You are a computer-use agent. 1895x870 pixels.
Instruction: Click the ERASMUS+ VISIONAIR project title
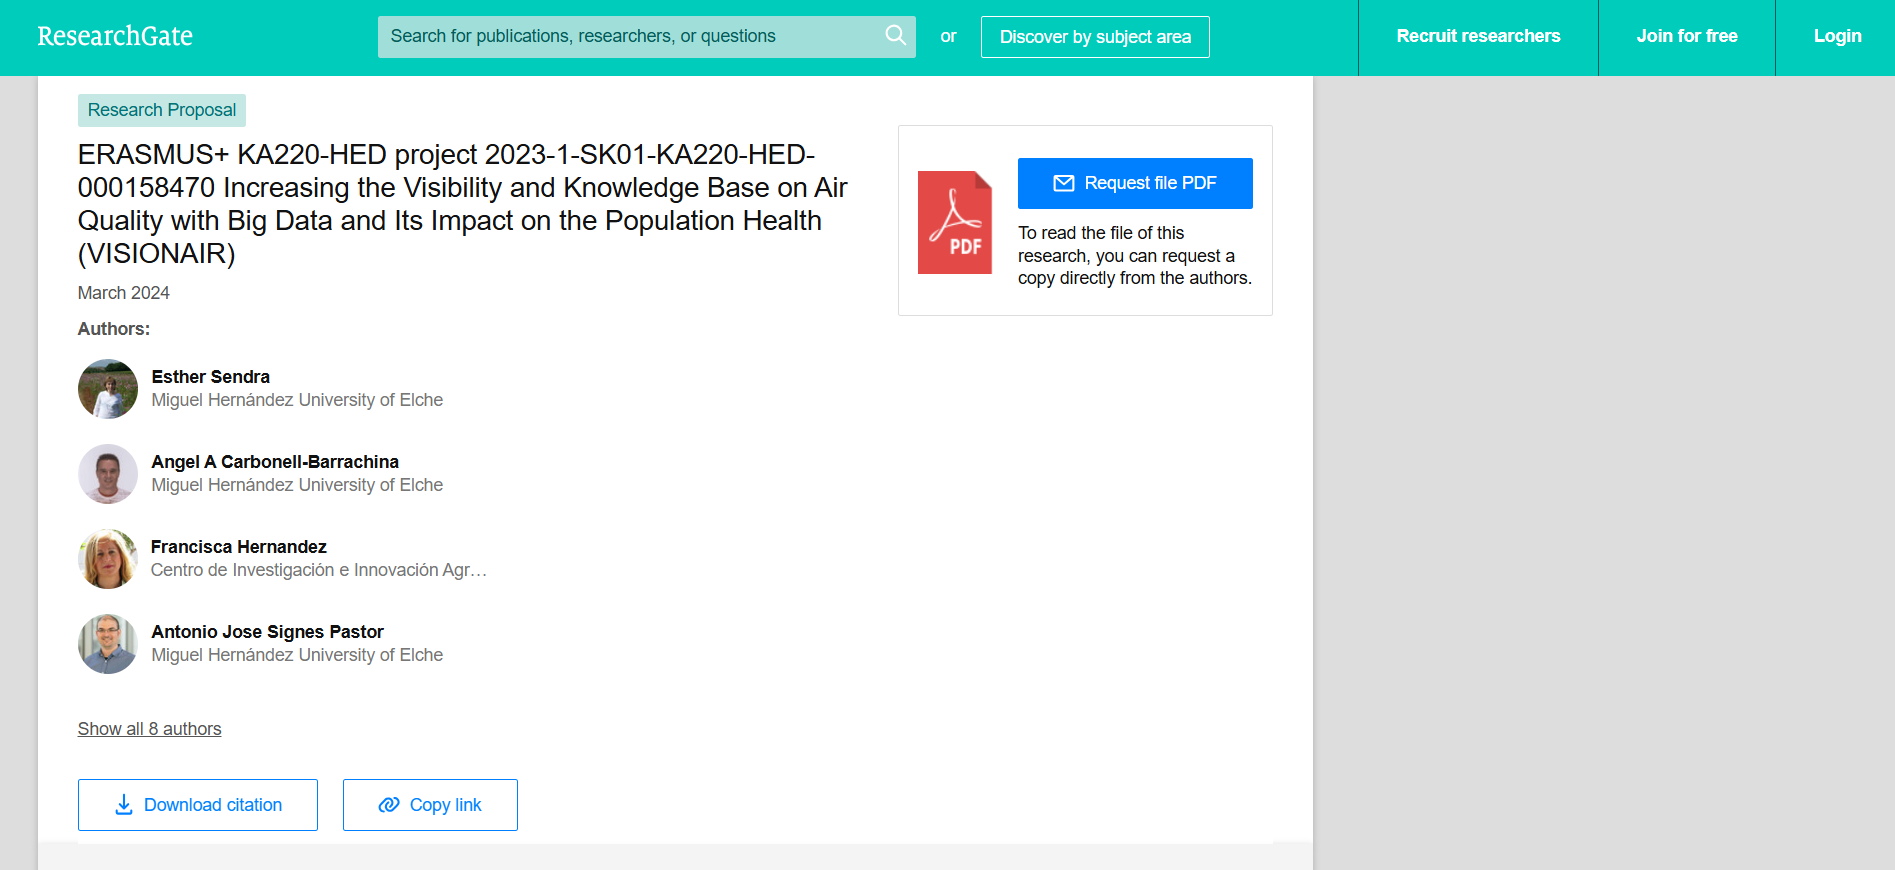463,204
